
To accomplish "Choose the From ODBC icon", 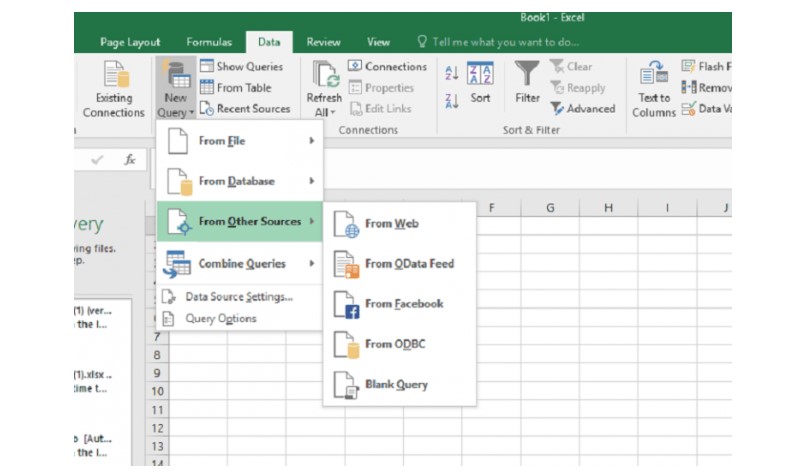I will coord(346,344).
